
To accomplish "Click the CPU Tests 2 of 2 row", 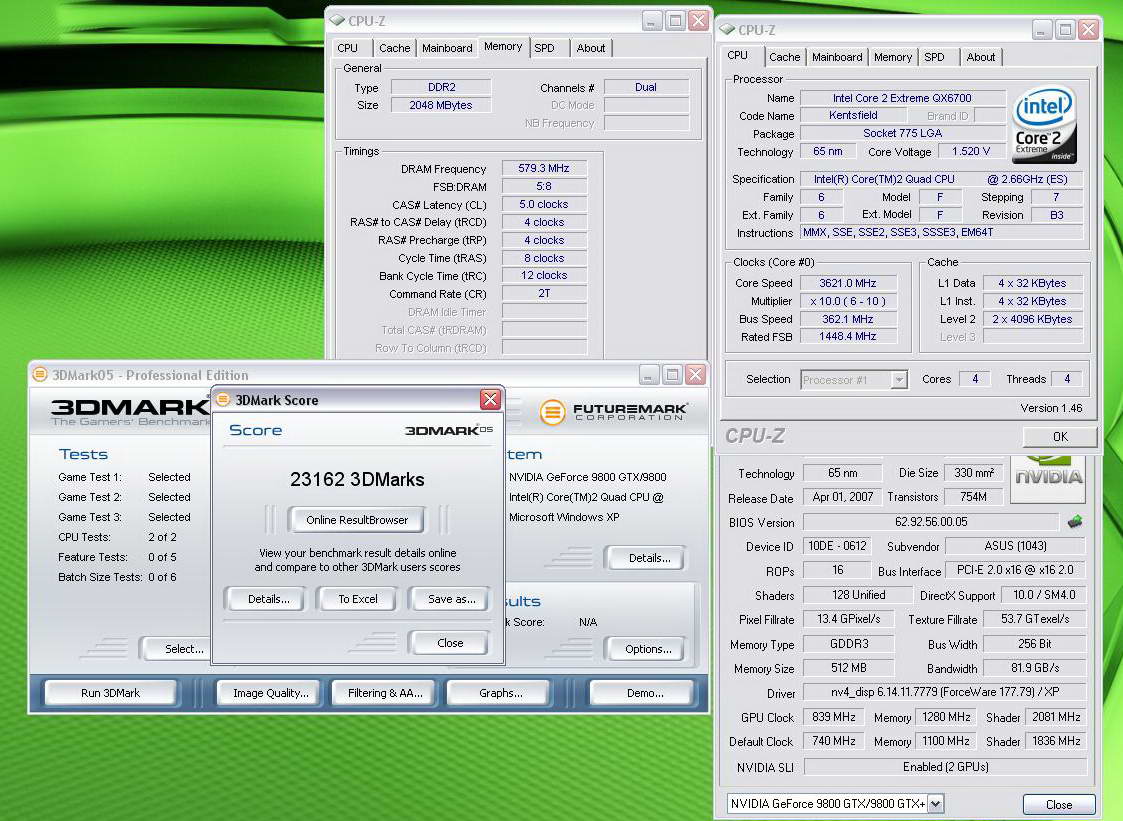I will [117, 537].
